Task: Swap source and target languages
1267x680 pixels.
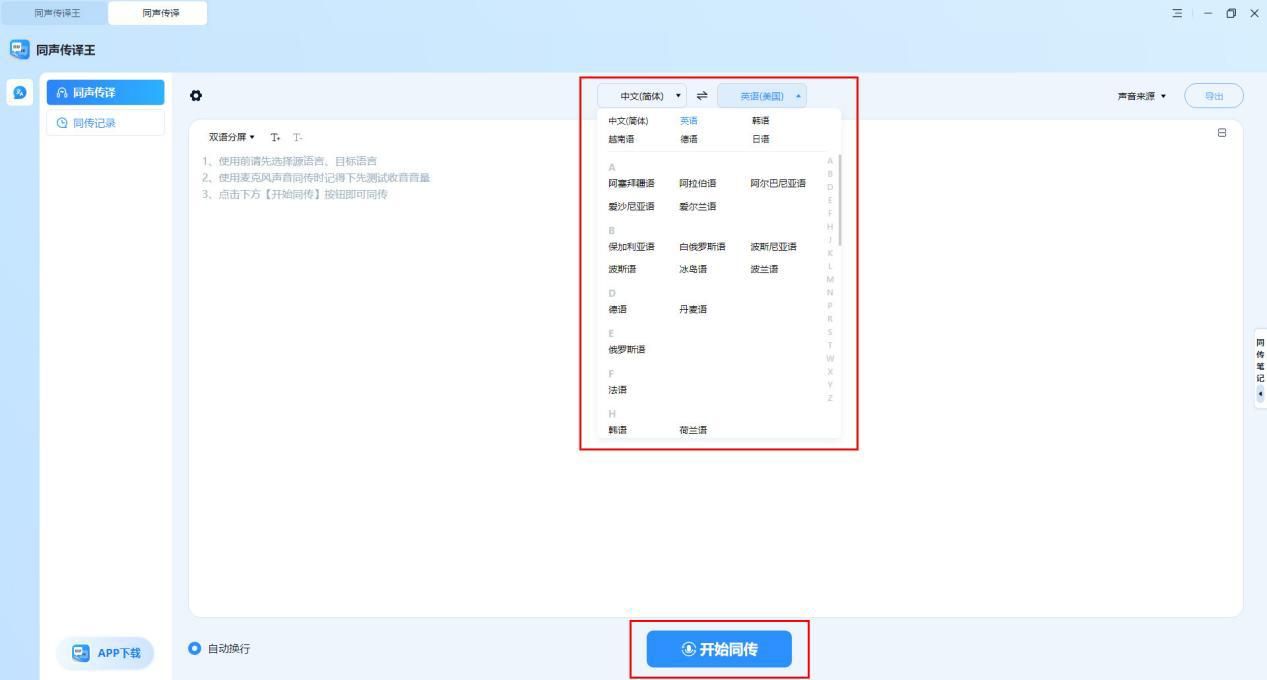Action: (702, 96)
